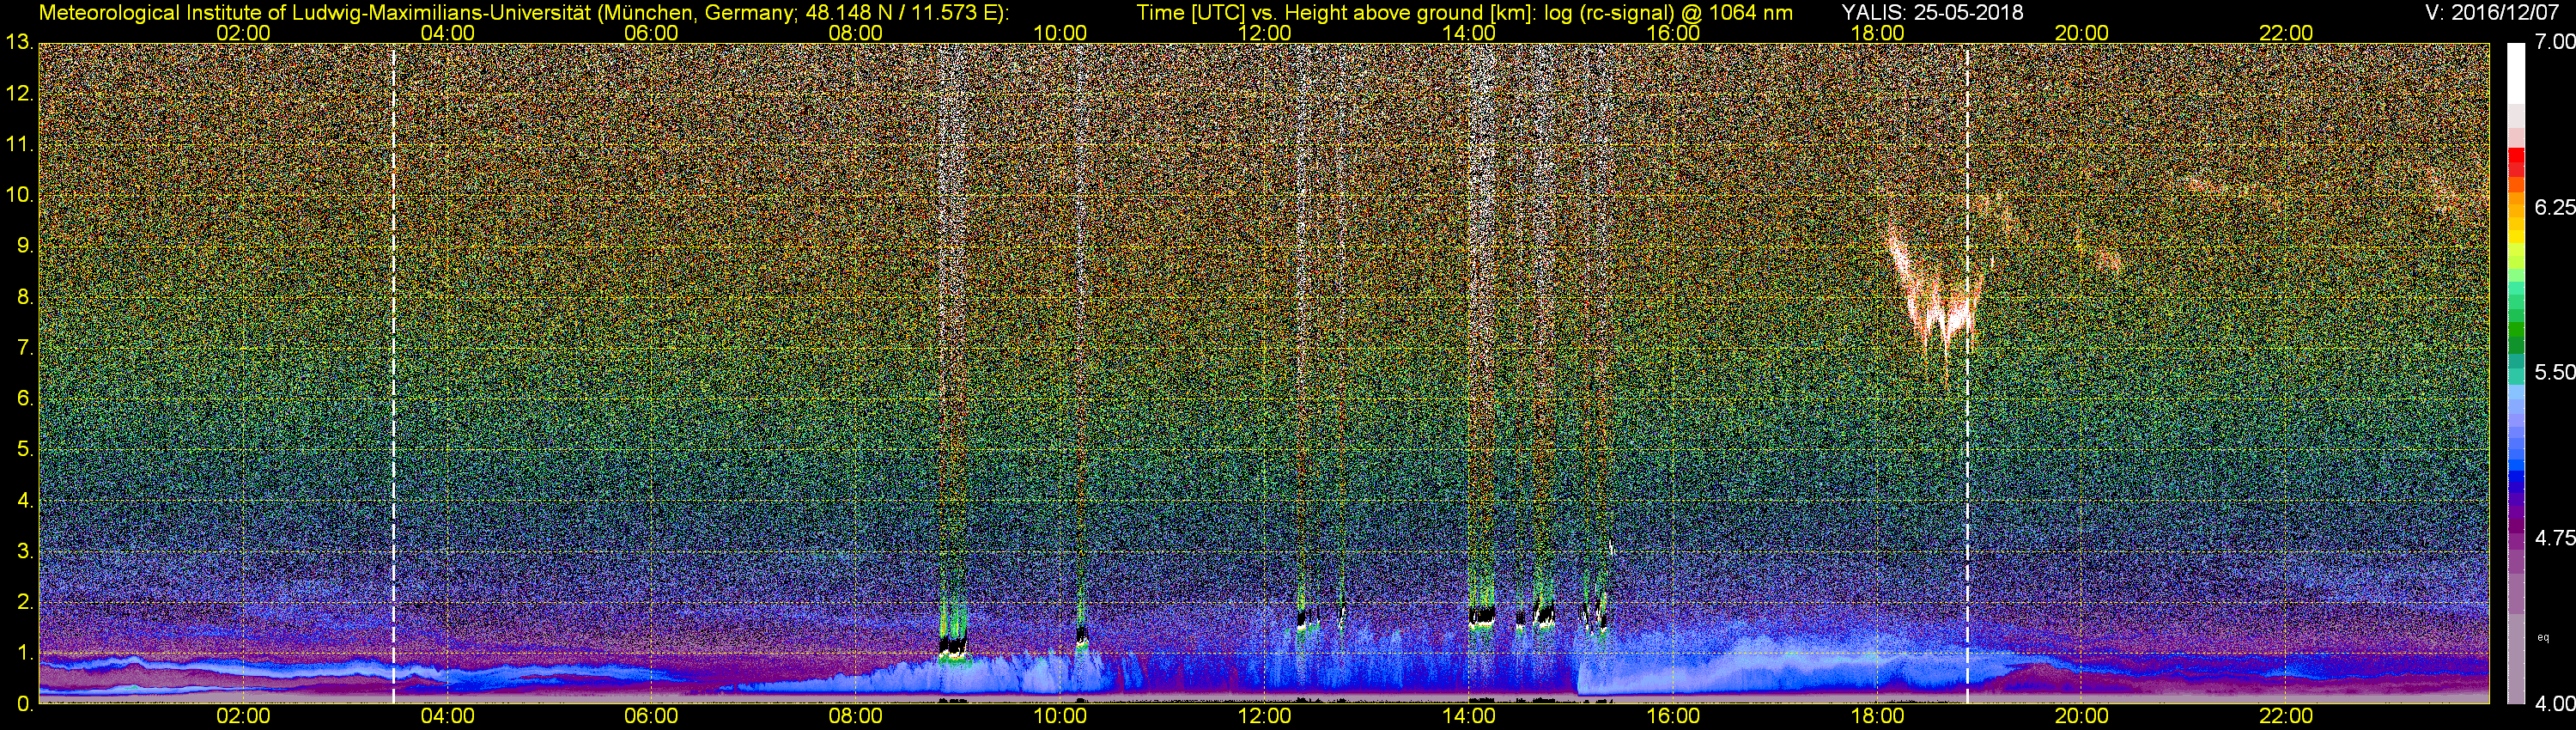
Task: Select the 04:00 label on the bottom time axis
Action: pos(447,717)
